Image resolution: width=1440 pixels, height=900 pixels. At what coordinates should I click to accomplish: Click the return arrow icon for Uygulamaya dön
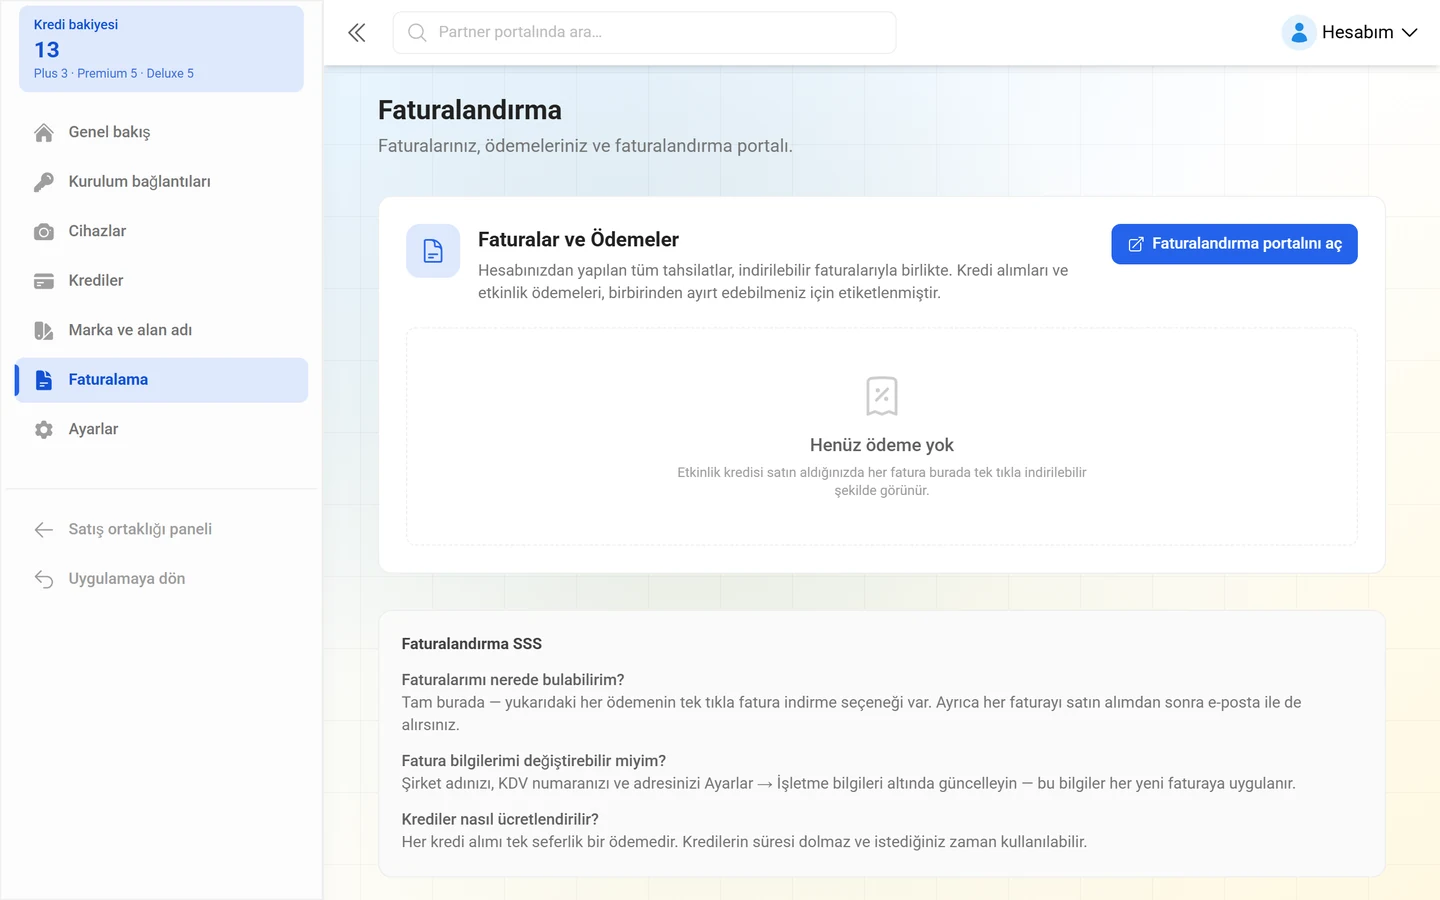coord(44,579)
